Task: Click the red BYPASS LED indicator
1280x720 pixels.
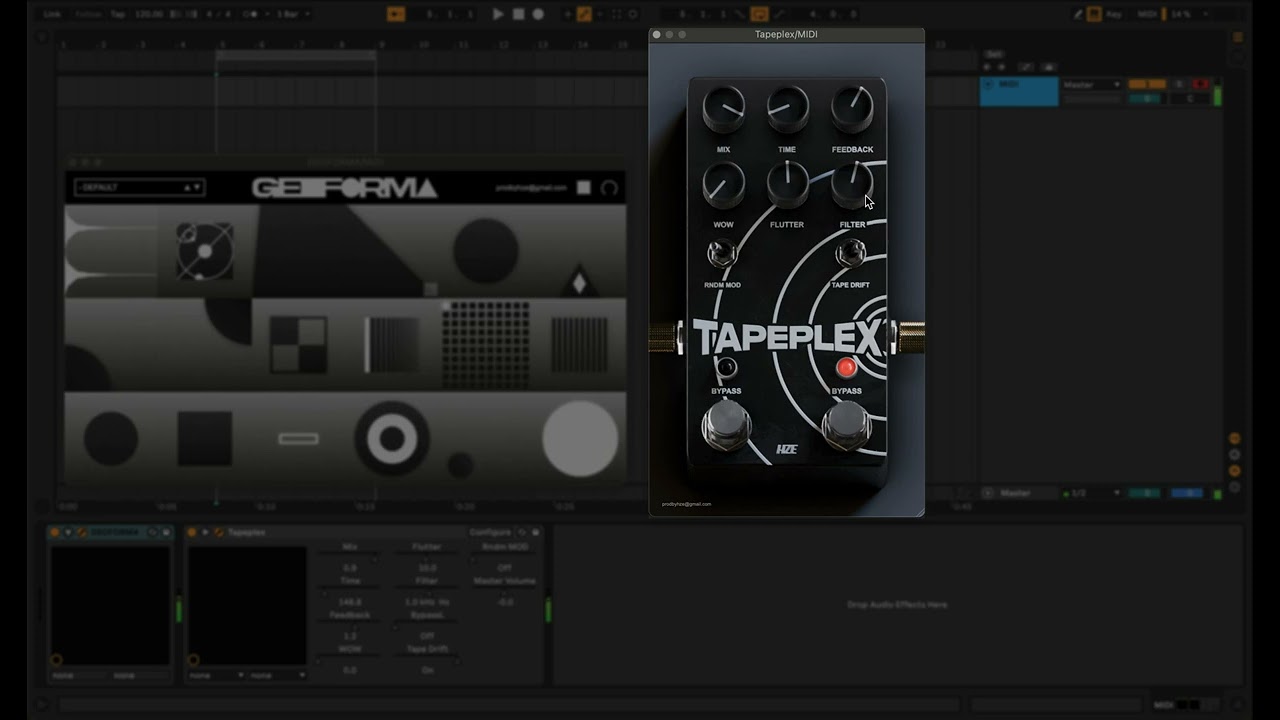Action: pos(847,367)
